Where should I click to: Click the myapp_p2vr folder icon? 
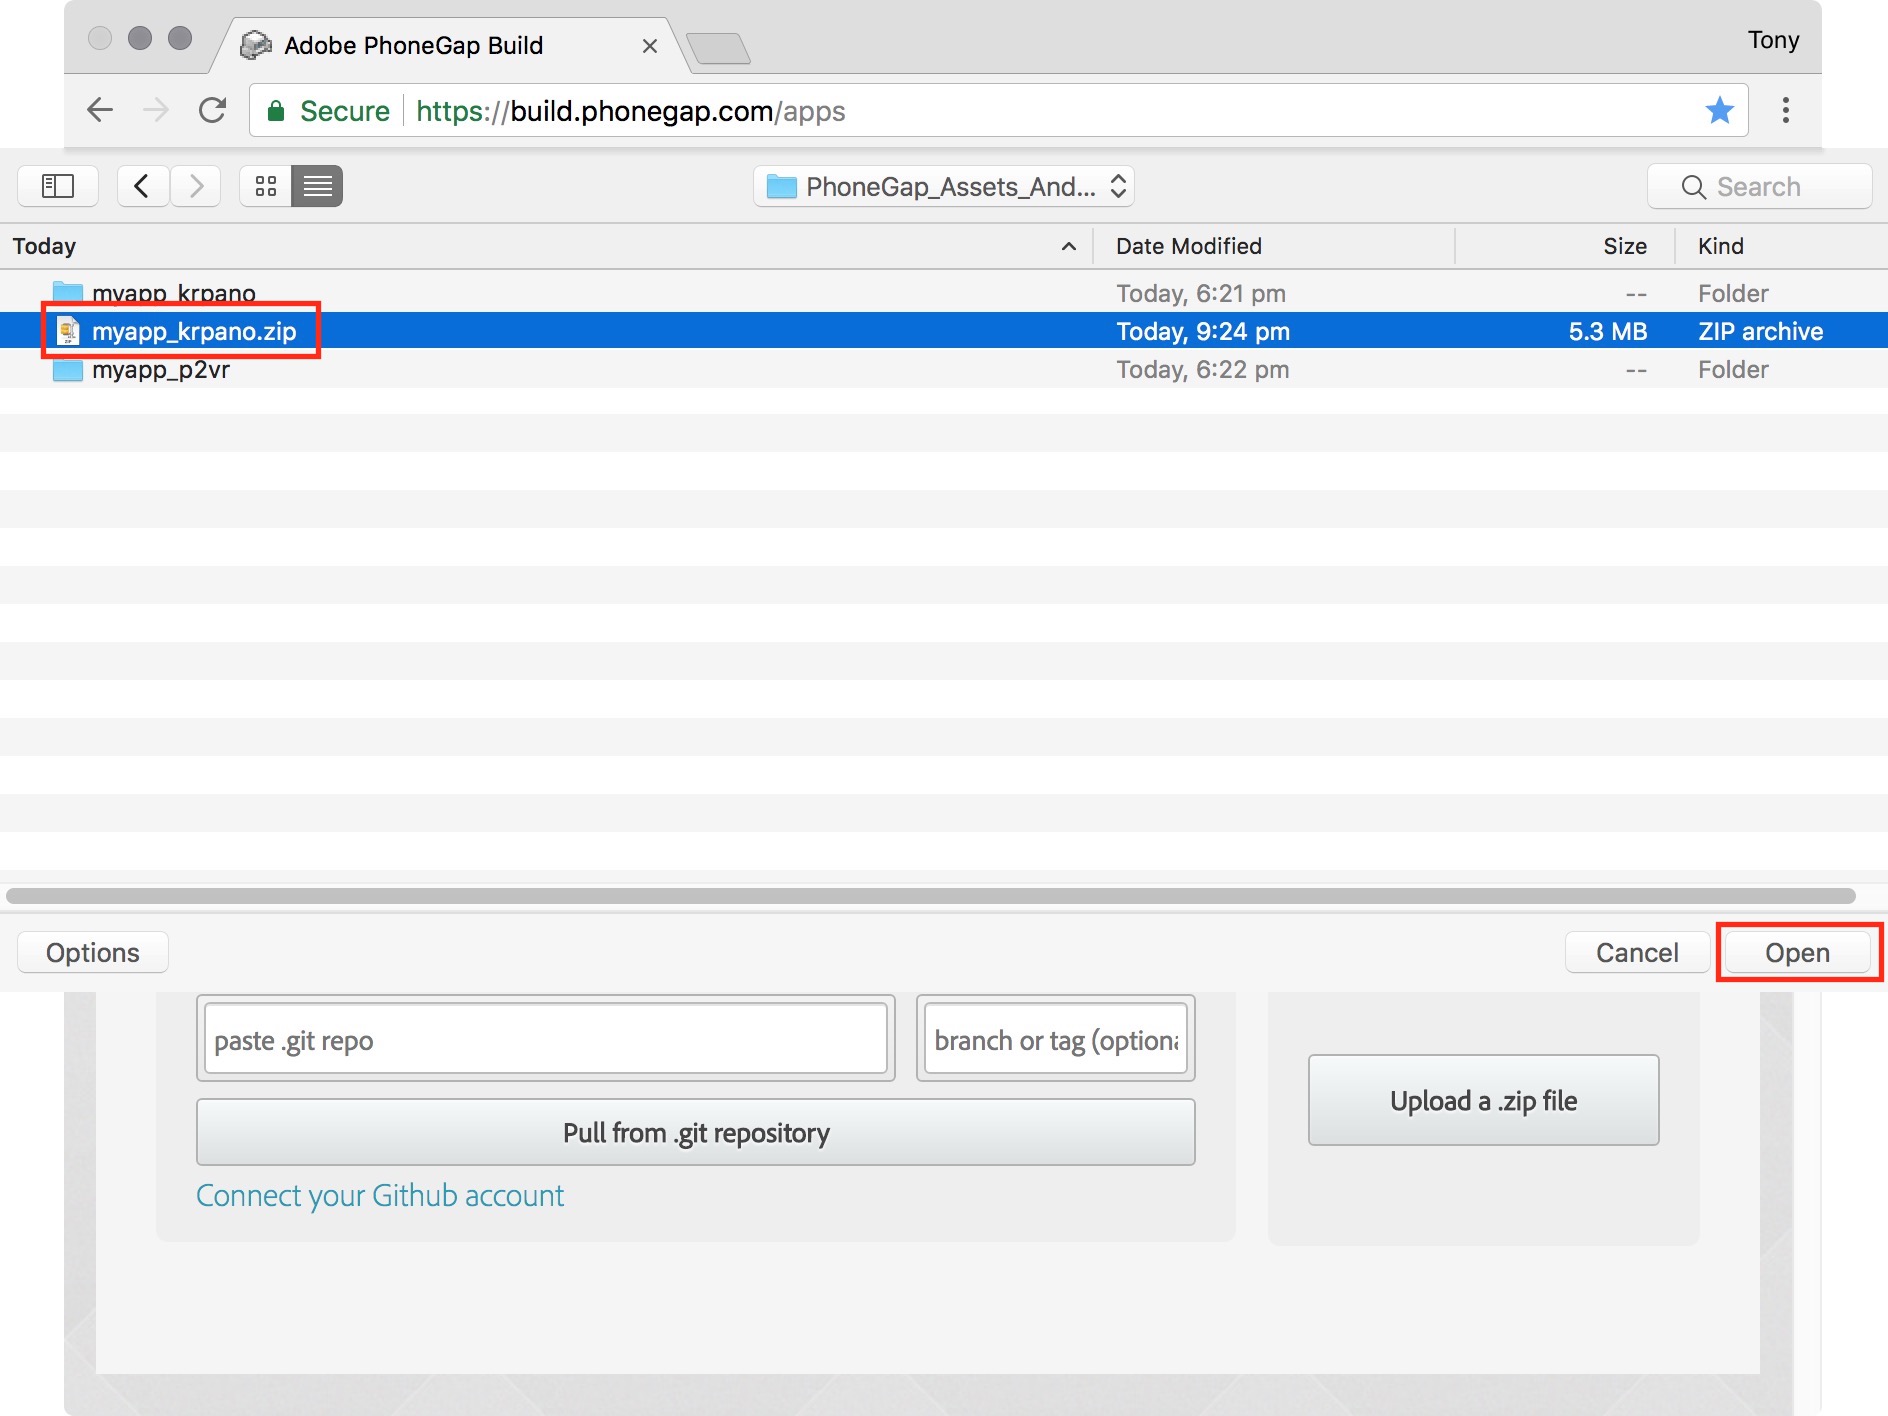click(x=67, y=370)
